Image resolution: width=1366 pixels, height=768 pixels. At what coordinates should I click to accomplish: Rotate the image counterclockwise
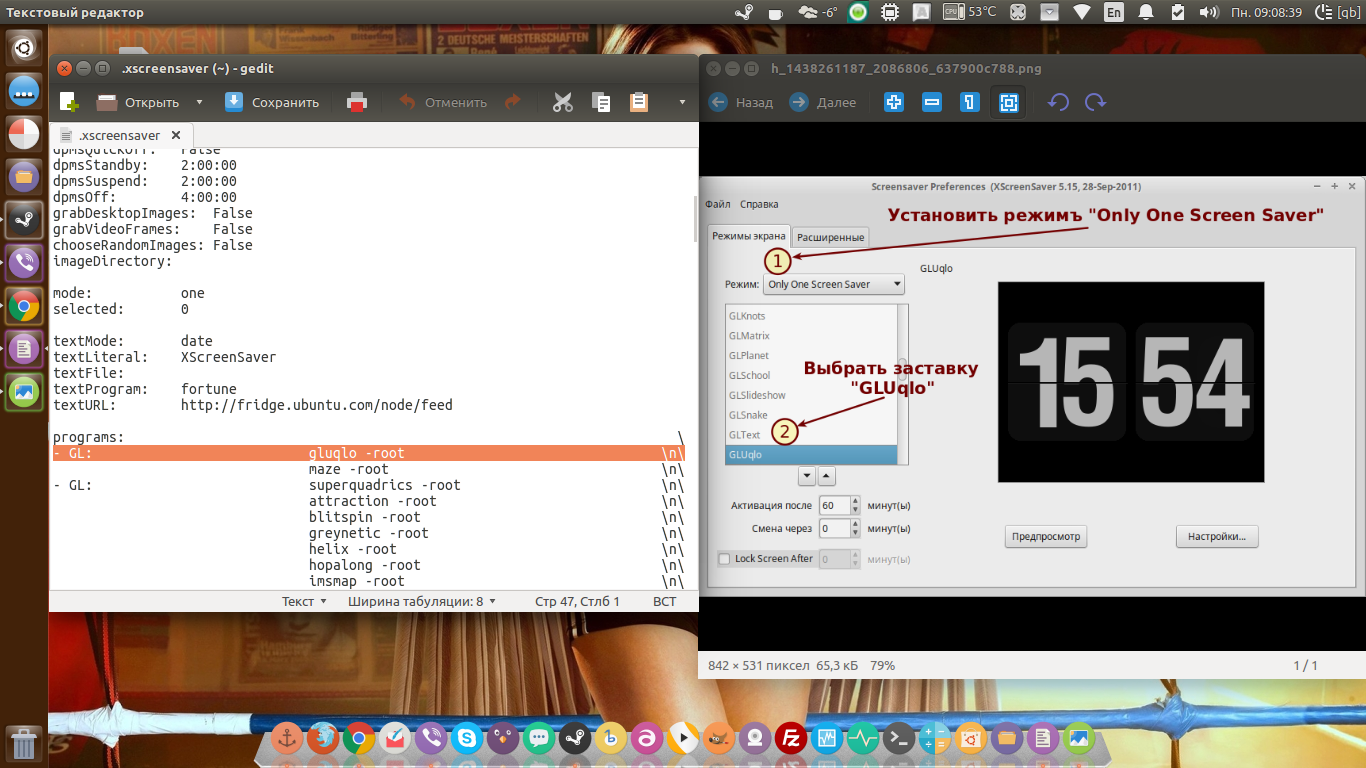tap(1058, 102)
